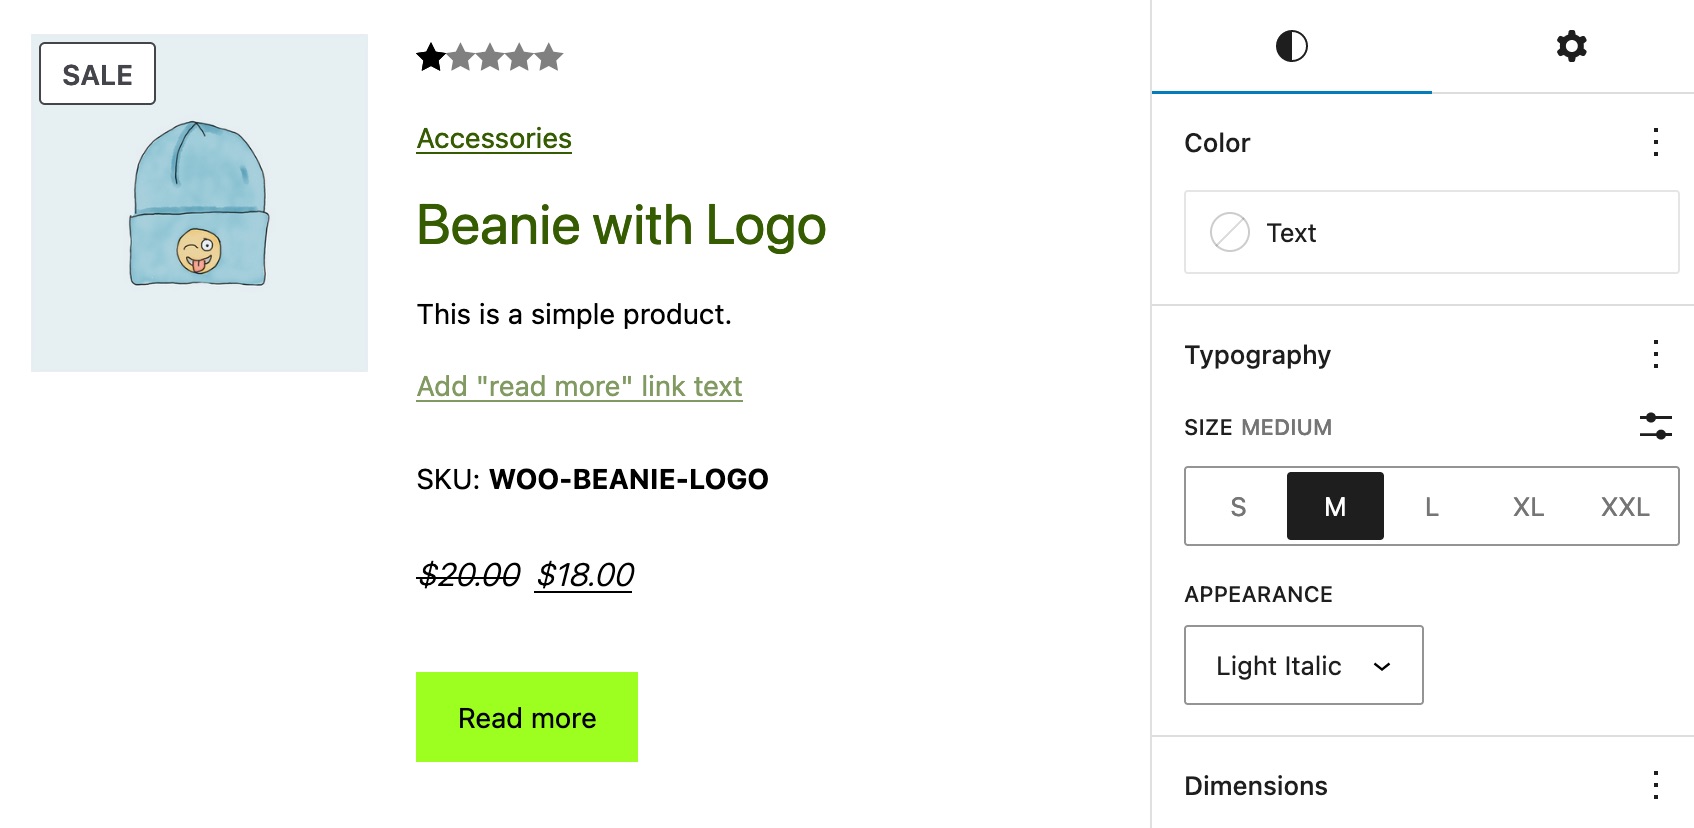Select font size XL
The width and height of the screenshot is (1694, 828).
(x=1528, y=507)
